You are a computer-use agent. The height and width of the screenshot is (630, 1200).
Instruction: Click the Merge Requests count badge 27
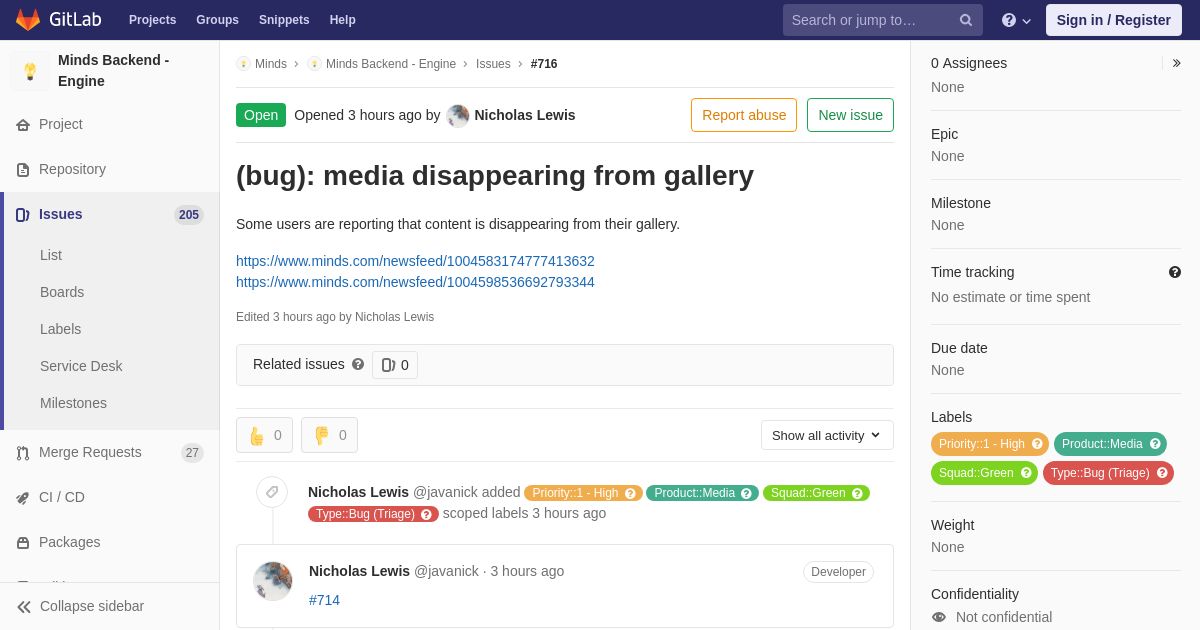(x=192, y=453)
